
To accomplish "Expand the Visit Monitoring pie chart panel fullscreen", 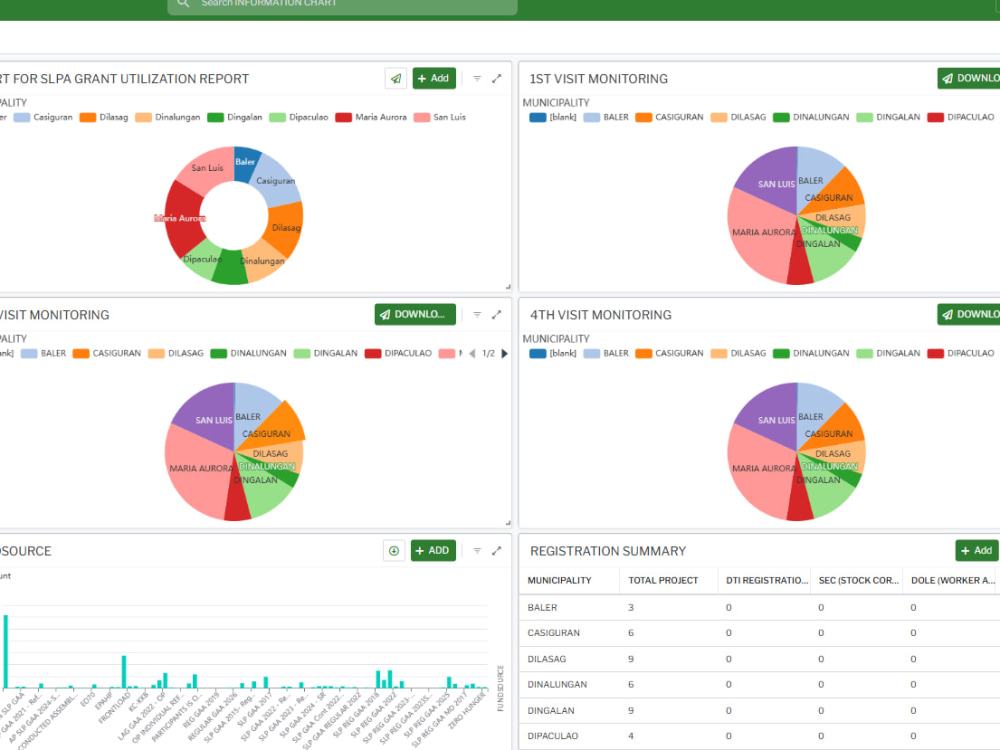I will (497, 314).
